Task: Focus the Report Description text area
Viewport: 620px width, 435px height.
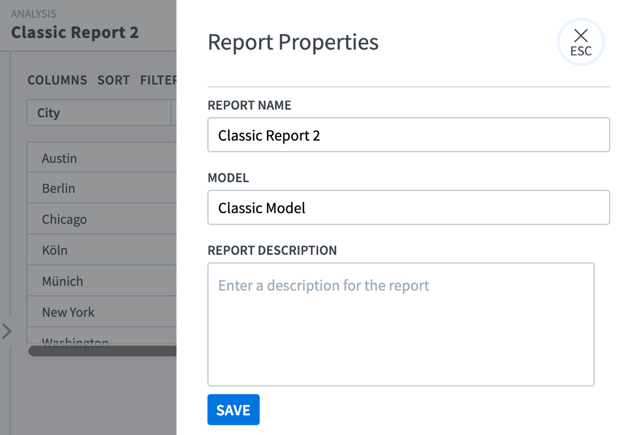Action: [400, 324]
